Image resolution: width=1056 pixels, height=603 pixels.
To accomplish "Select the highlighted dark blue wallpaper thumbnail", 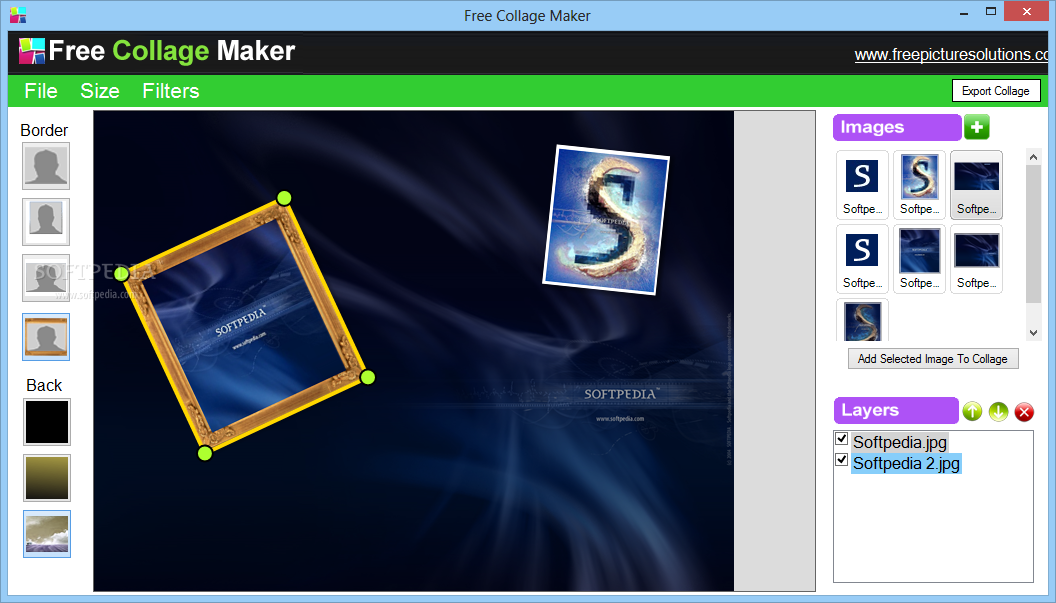I will tap(977, 185).
